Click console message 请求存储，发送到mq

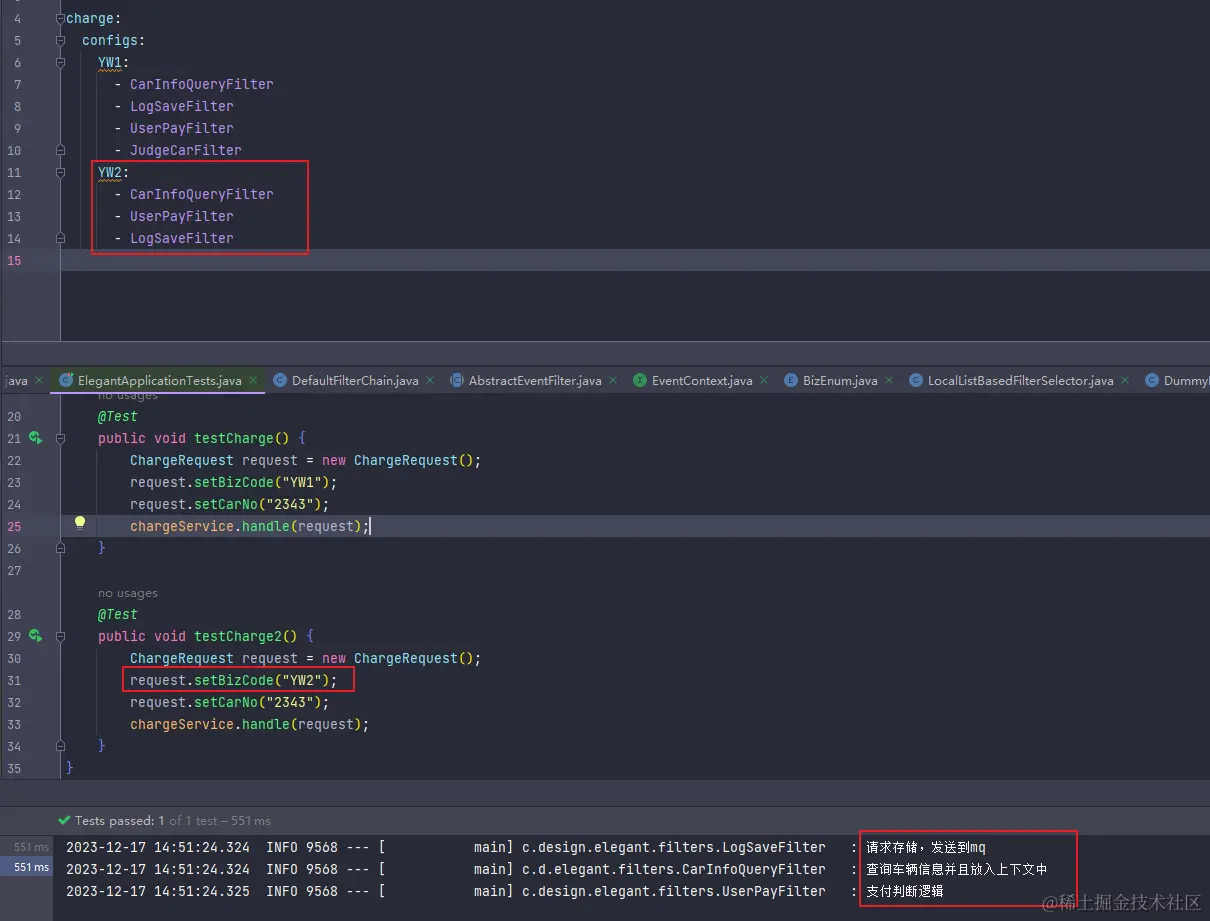coord(926,847)
